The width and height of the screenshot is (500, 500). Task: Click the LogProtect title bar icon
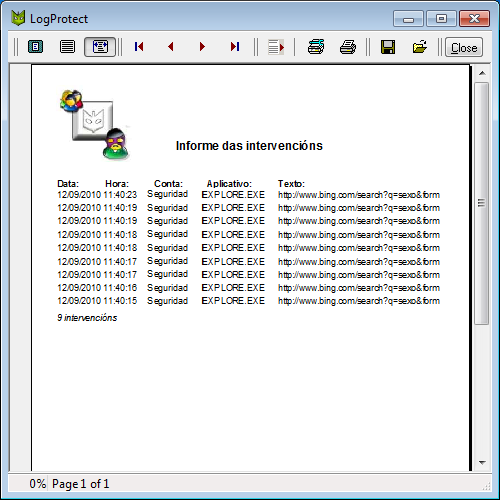point(18,18)
